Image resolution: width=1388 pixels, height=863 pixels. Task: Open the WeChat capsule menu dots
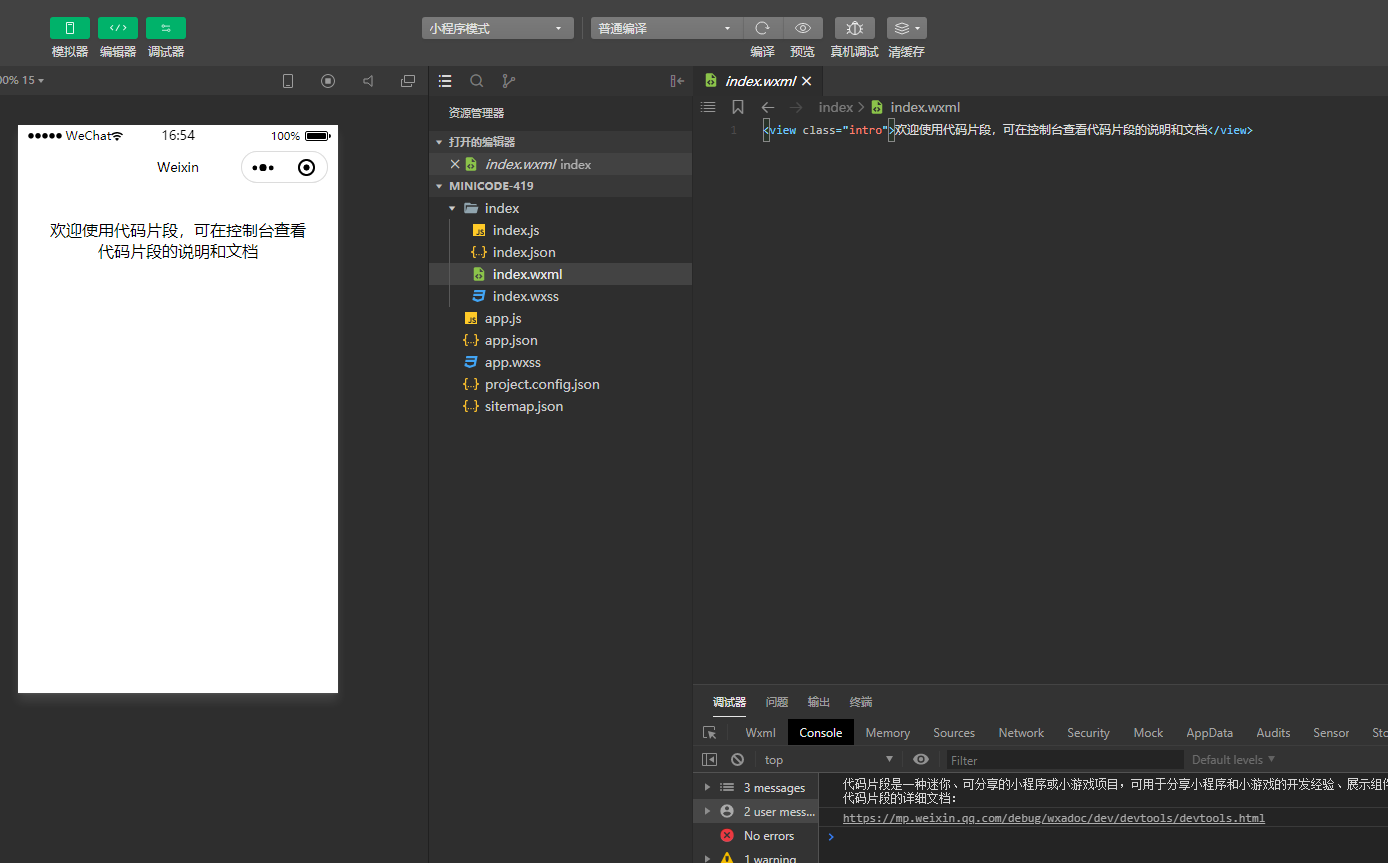pos(264,167)
